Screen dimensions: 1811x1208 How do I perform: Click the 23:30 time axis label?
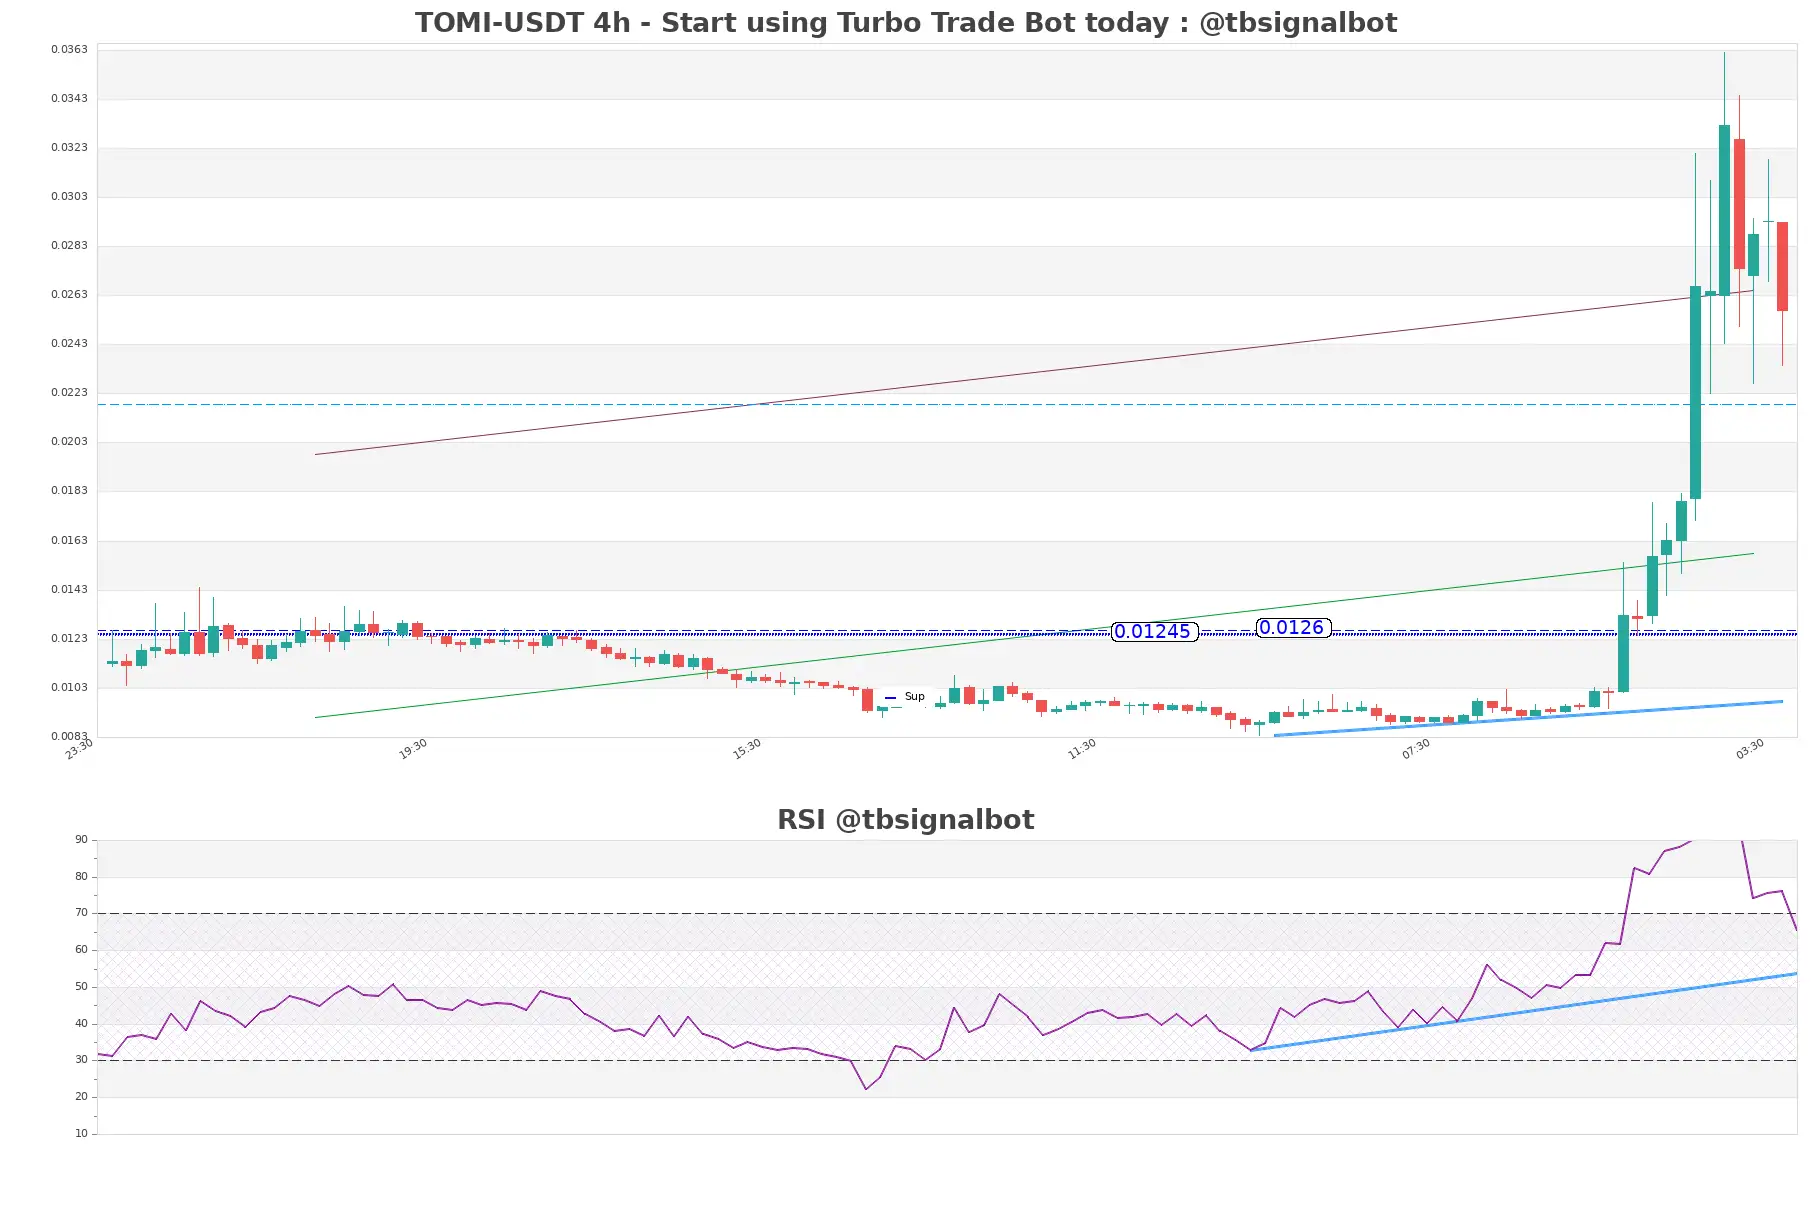pos(79,749)
